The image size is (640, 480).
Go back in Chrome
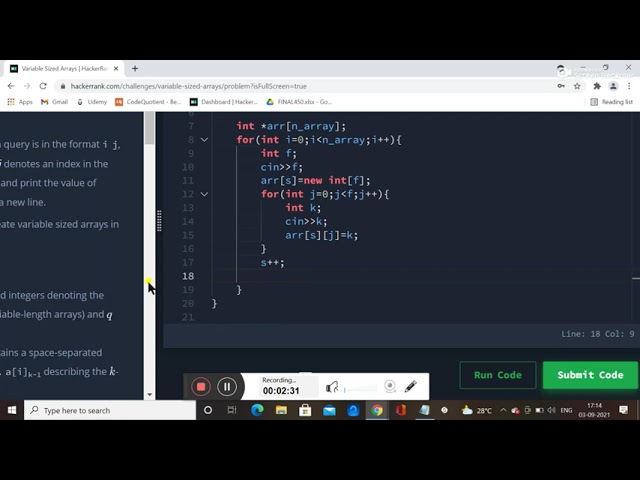11,86
